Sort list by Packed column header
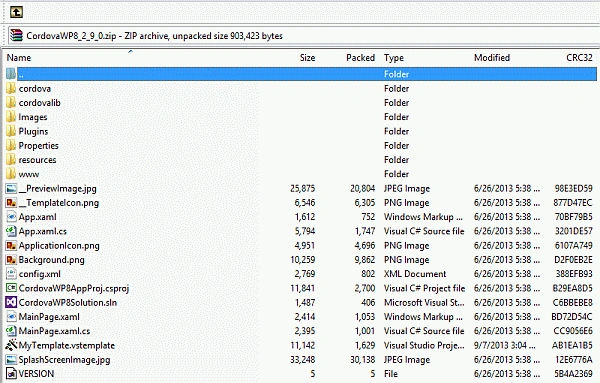600x383 pixels. tap(360, 58)
